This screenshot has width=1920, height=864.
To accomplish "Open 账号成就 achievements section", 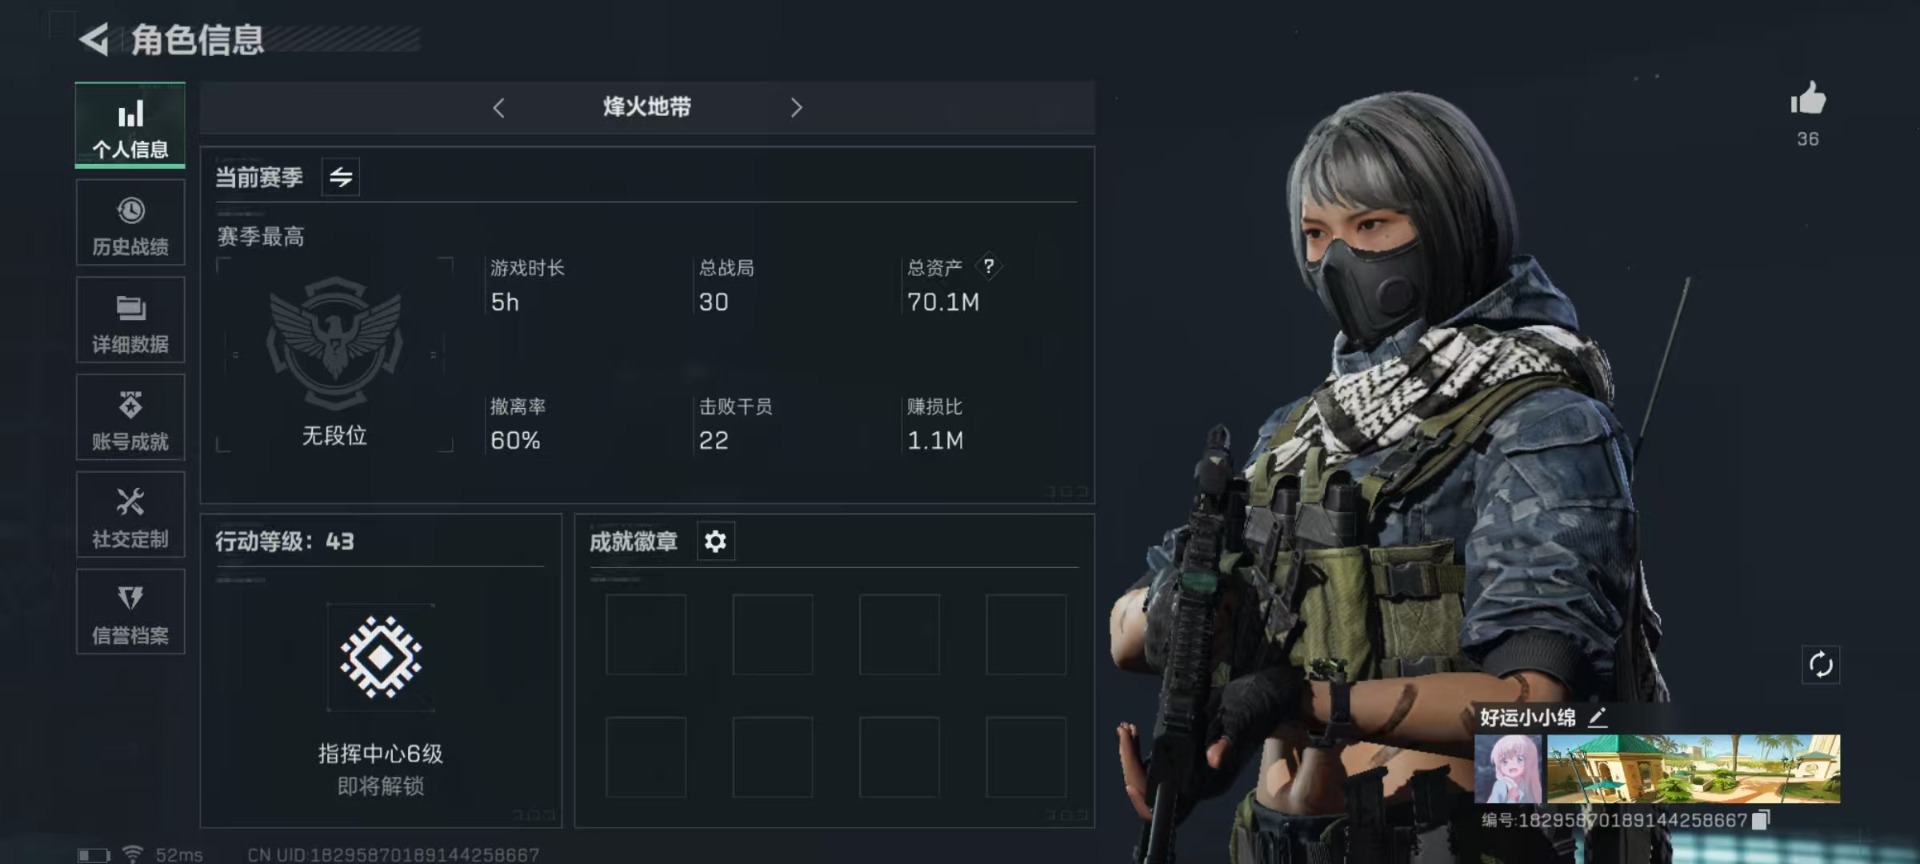I will (130, 417).
